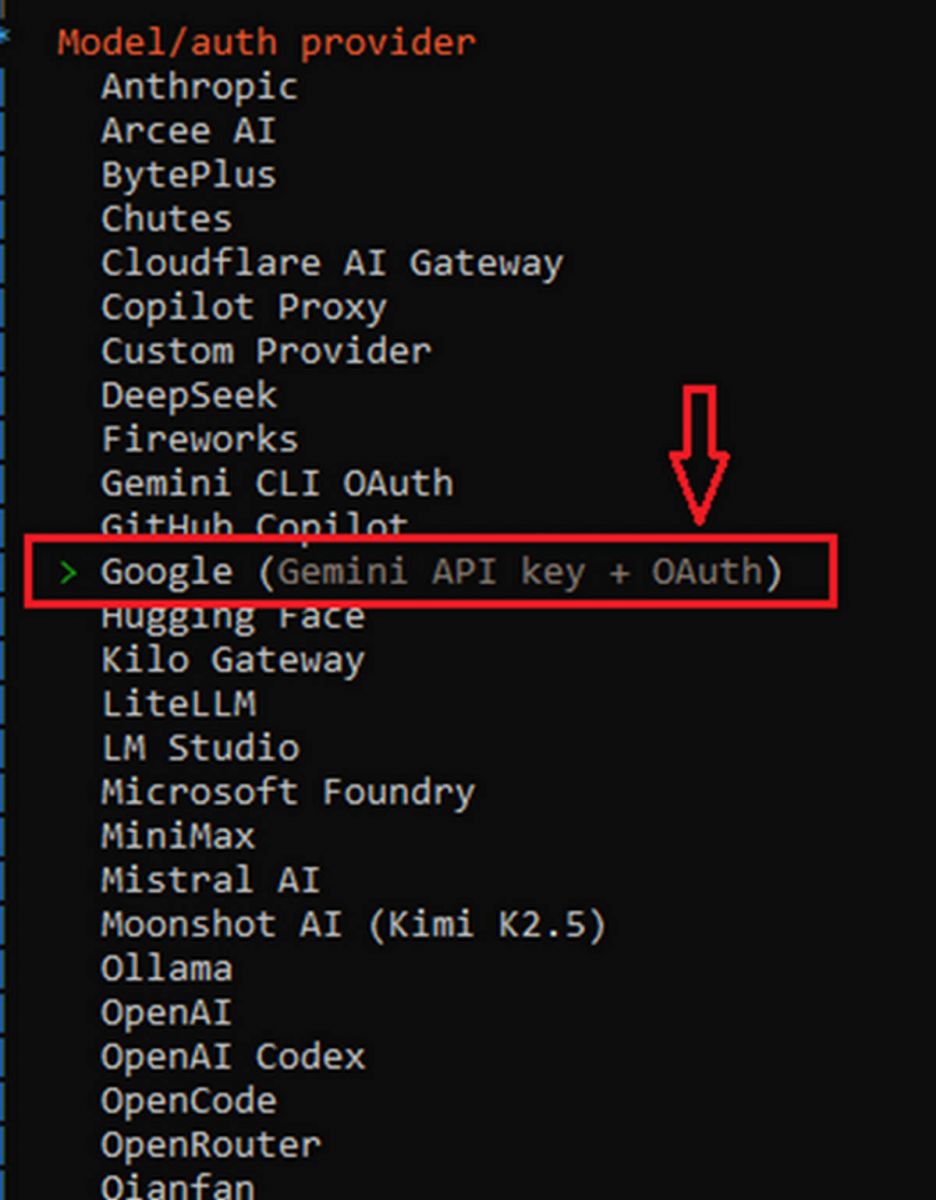
Task: Select the LiteLLM entry
Action: (178, 704)
